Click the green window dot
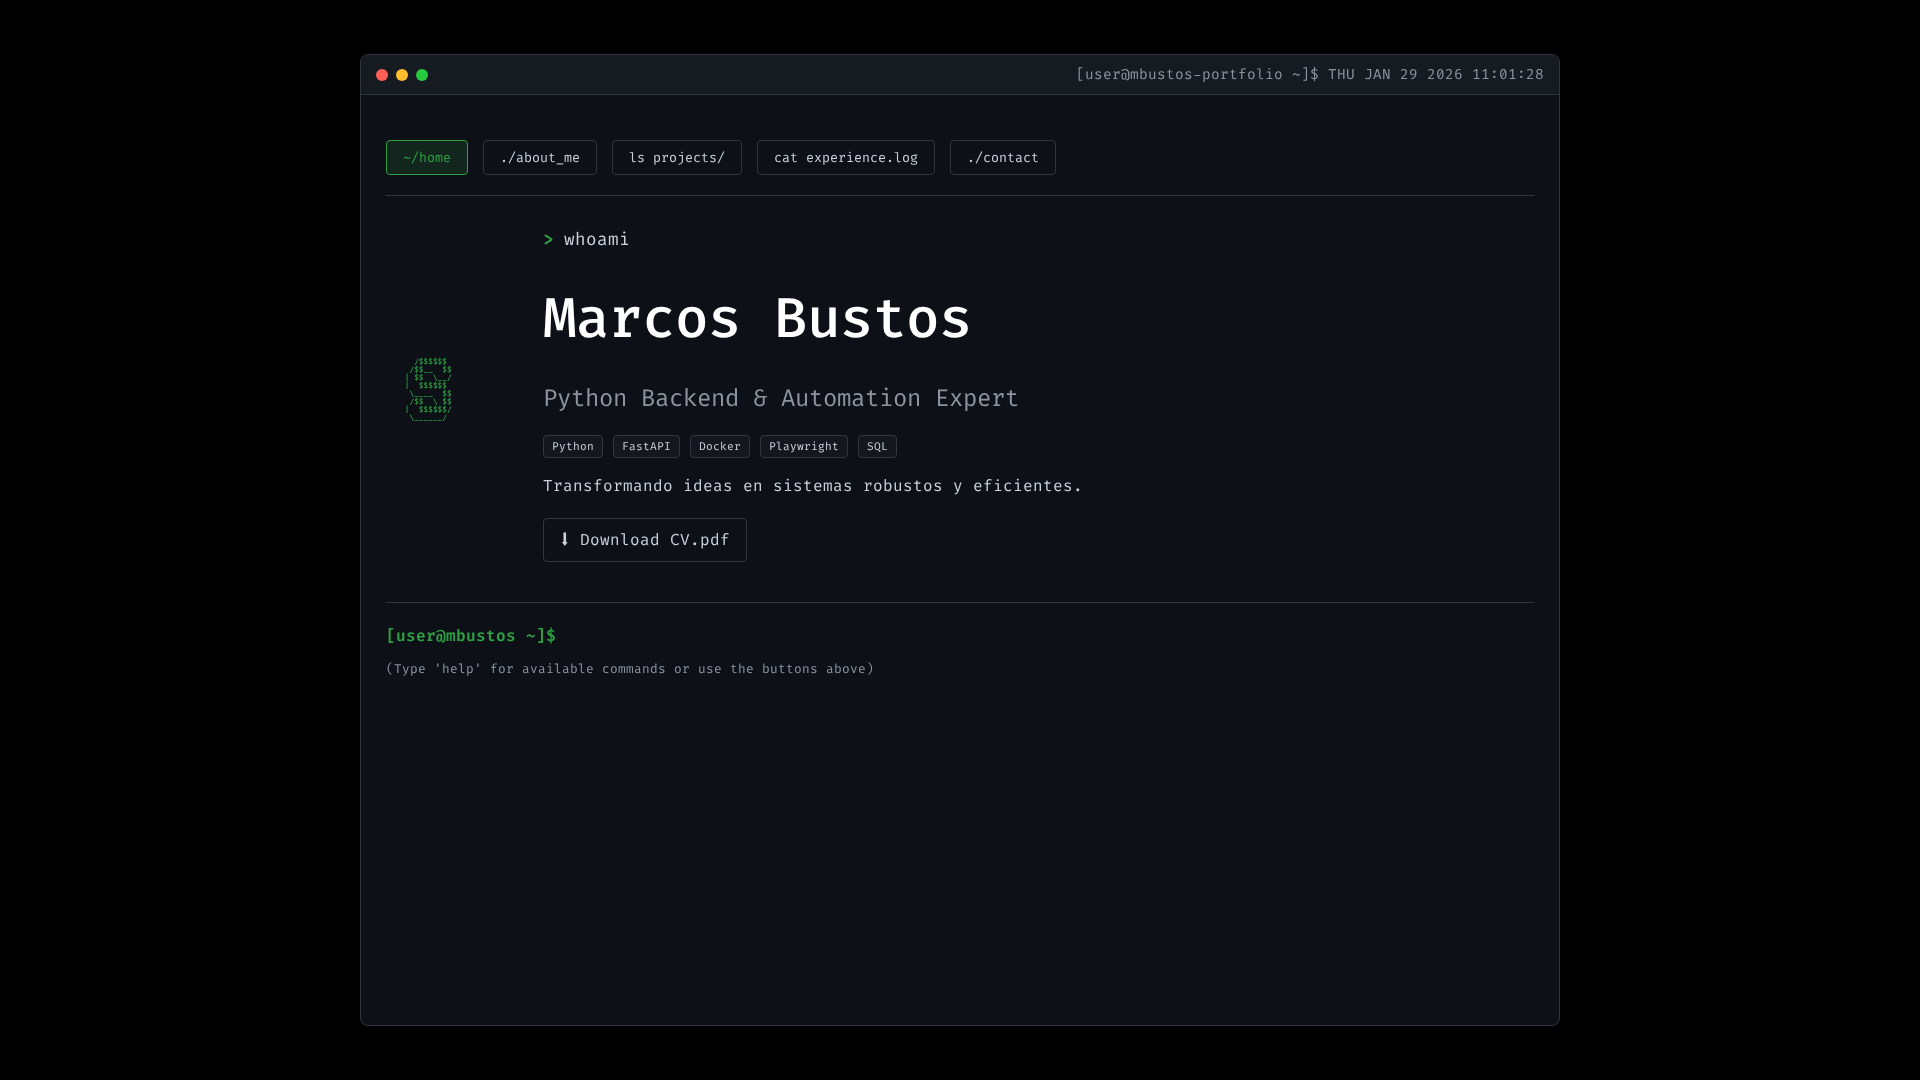This screenshot has width=1920, height=1080. point(422,75)
